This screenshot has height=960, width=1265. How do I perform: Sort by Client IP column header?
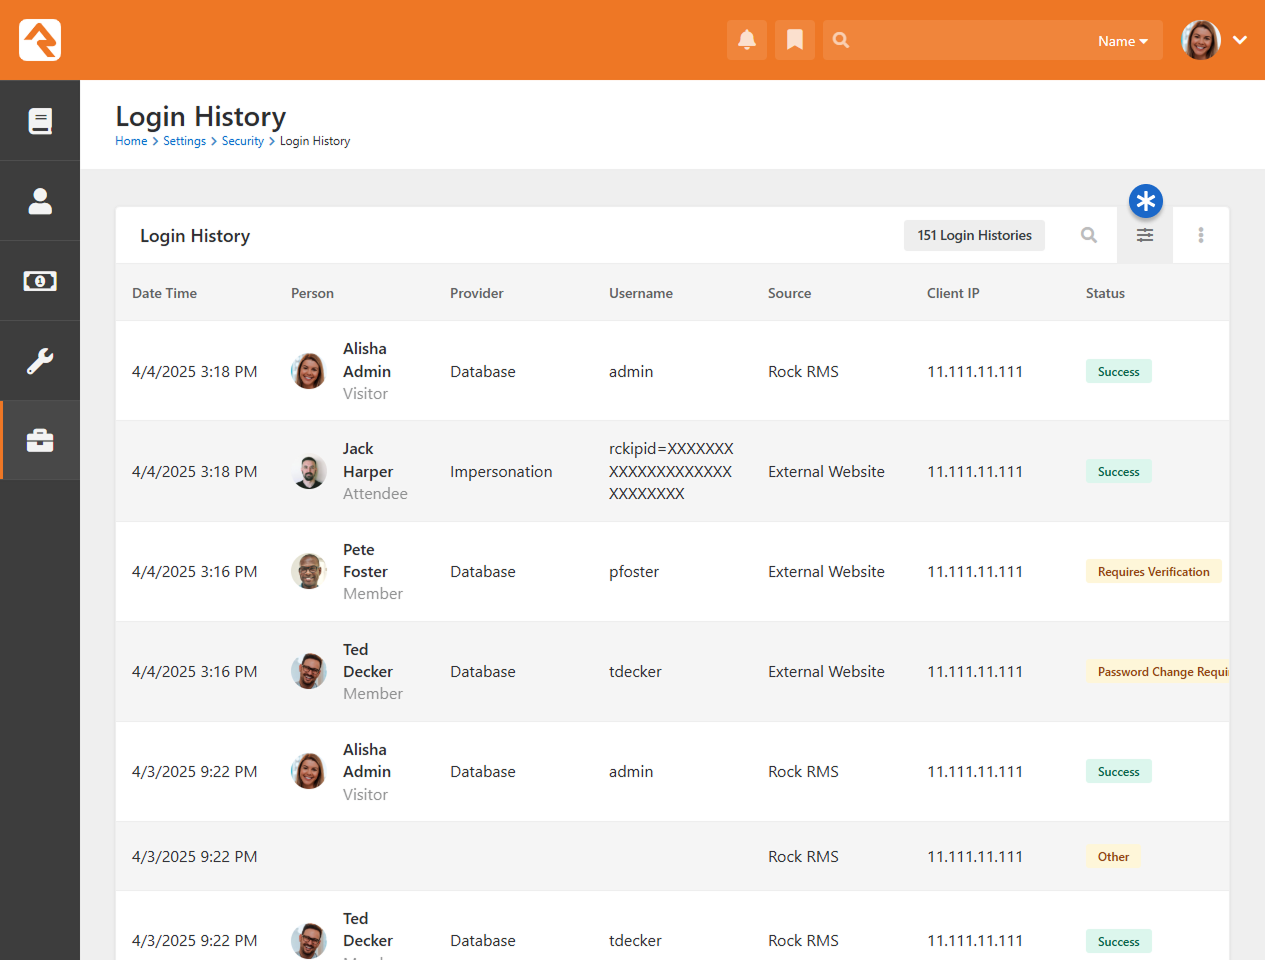[953, 293]
